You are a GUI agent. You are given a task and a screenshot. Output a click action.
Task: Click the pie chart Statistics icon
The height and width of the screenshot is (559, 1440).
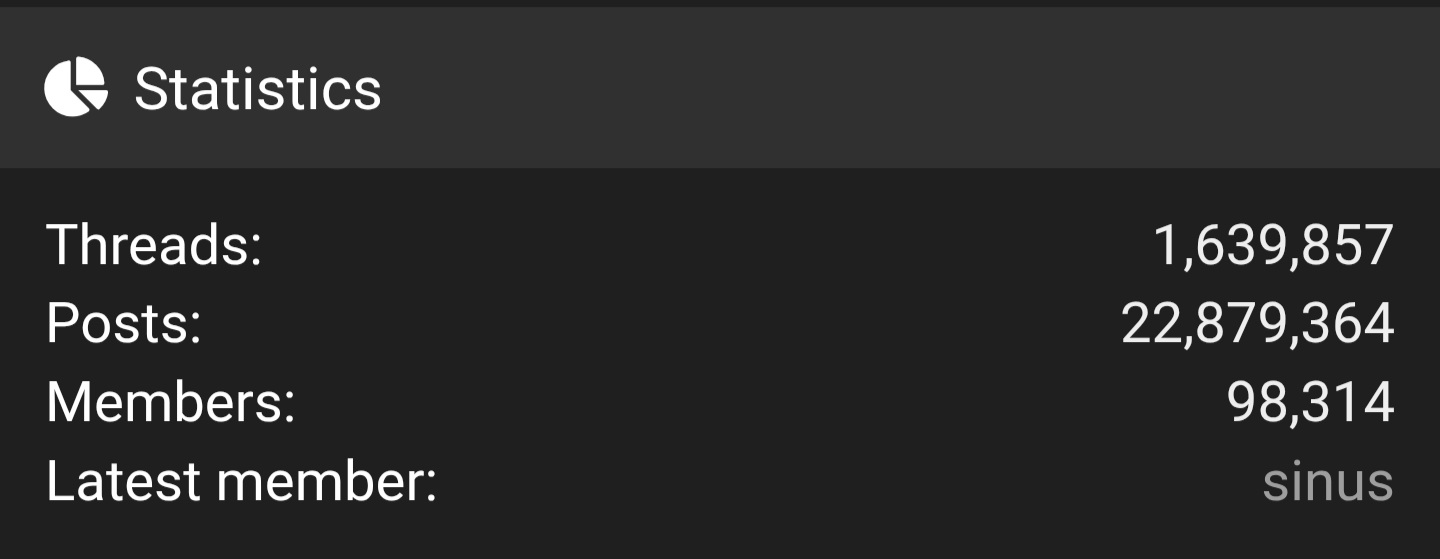(x=76, y=87)
